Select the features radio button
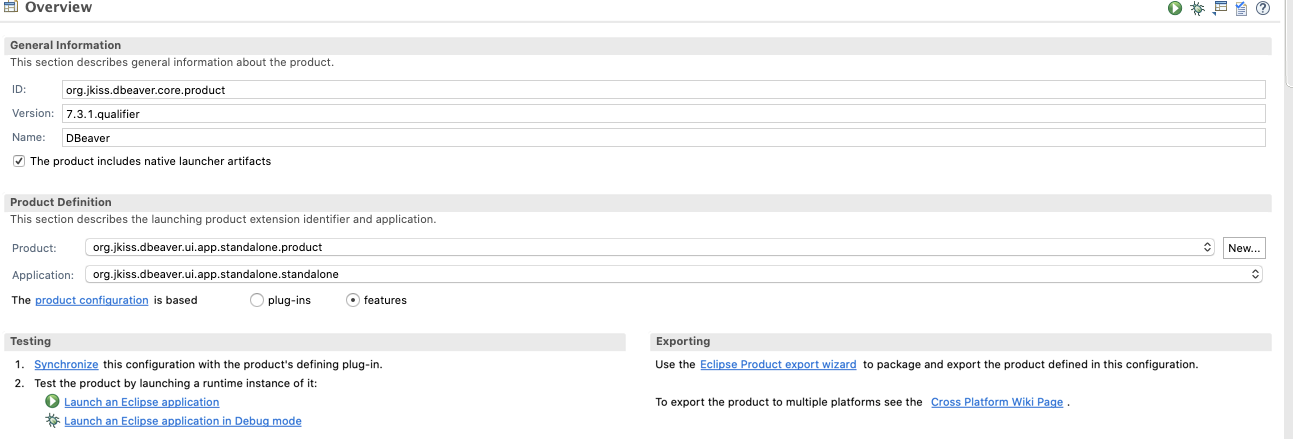 352,300
